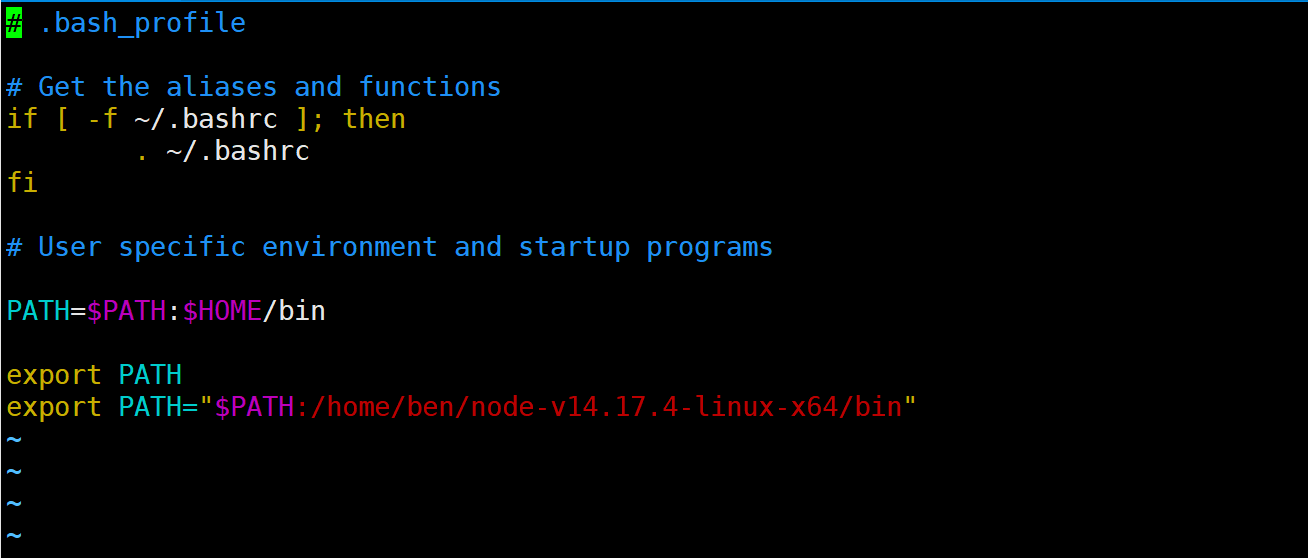
Task: Click the first 'export' keyword
Action: (54, 375)
